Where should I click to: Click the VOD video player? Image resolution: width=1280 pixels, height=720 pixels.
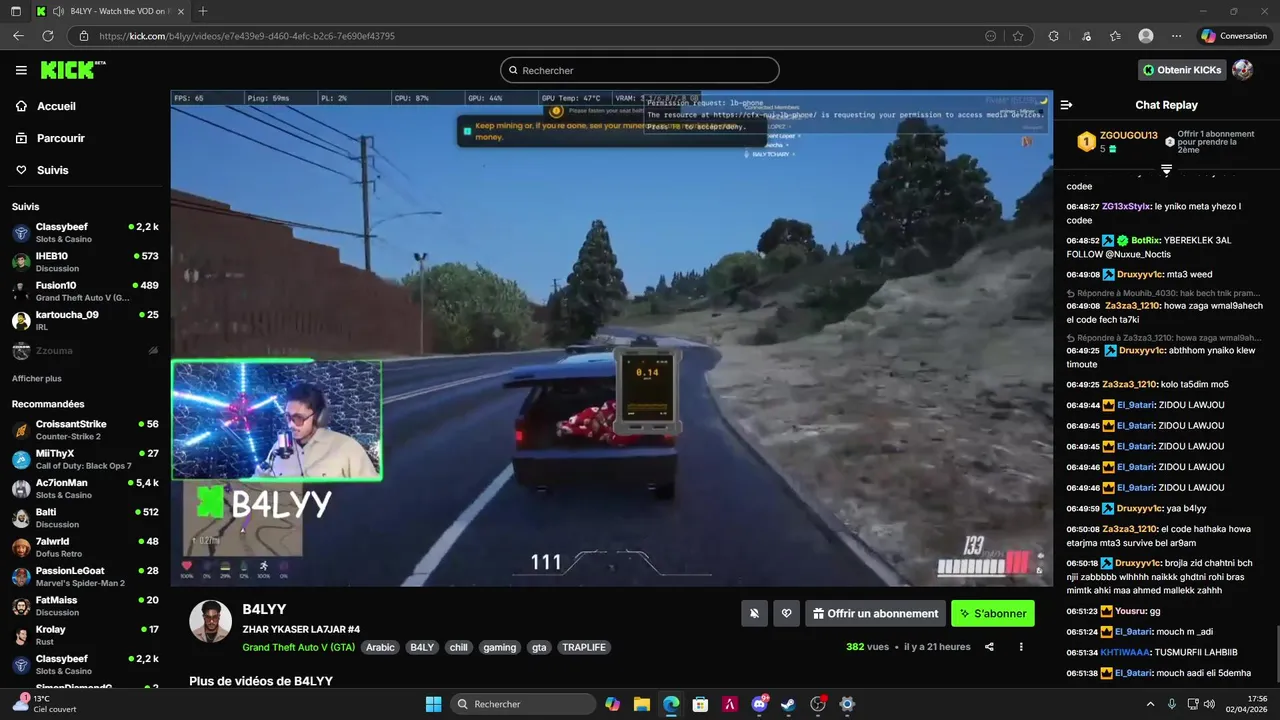click(611, 338)
